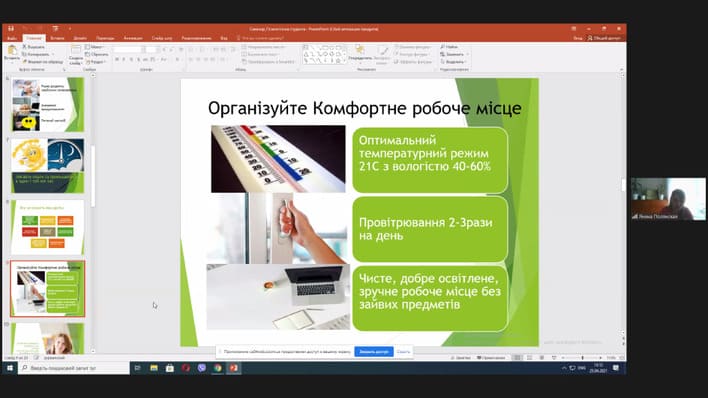Switch to the Slide Show ribbon tab
708x398 pixels.
tap(162, 38)
